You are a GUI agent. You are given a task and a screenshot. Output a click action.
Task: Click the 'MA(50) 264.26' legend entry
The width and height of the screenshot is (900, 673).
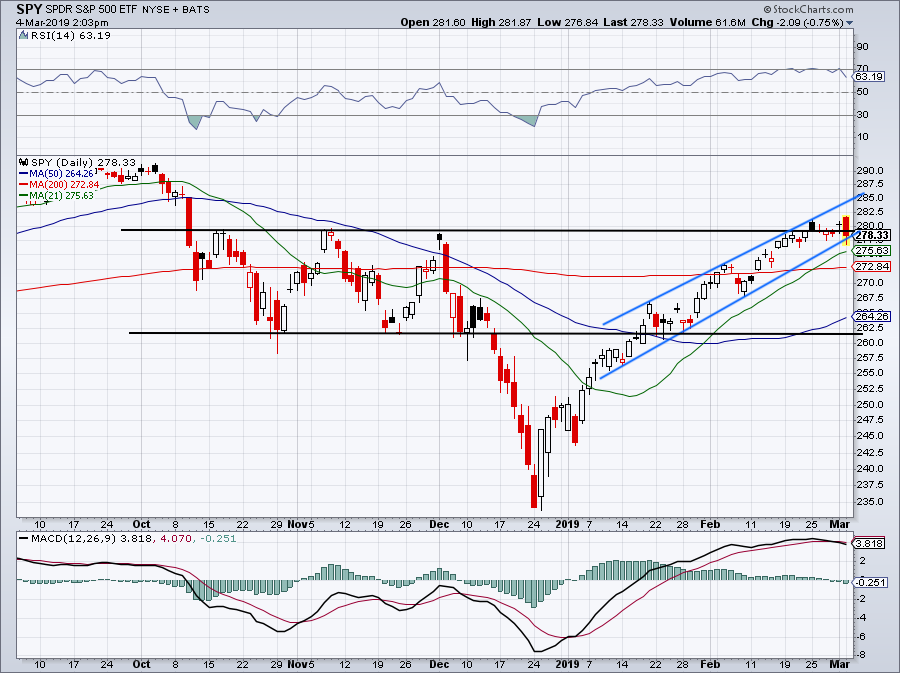point(61,174)
